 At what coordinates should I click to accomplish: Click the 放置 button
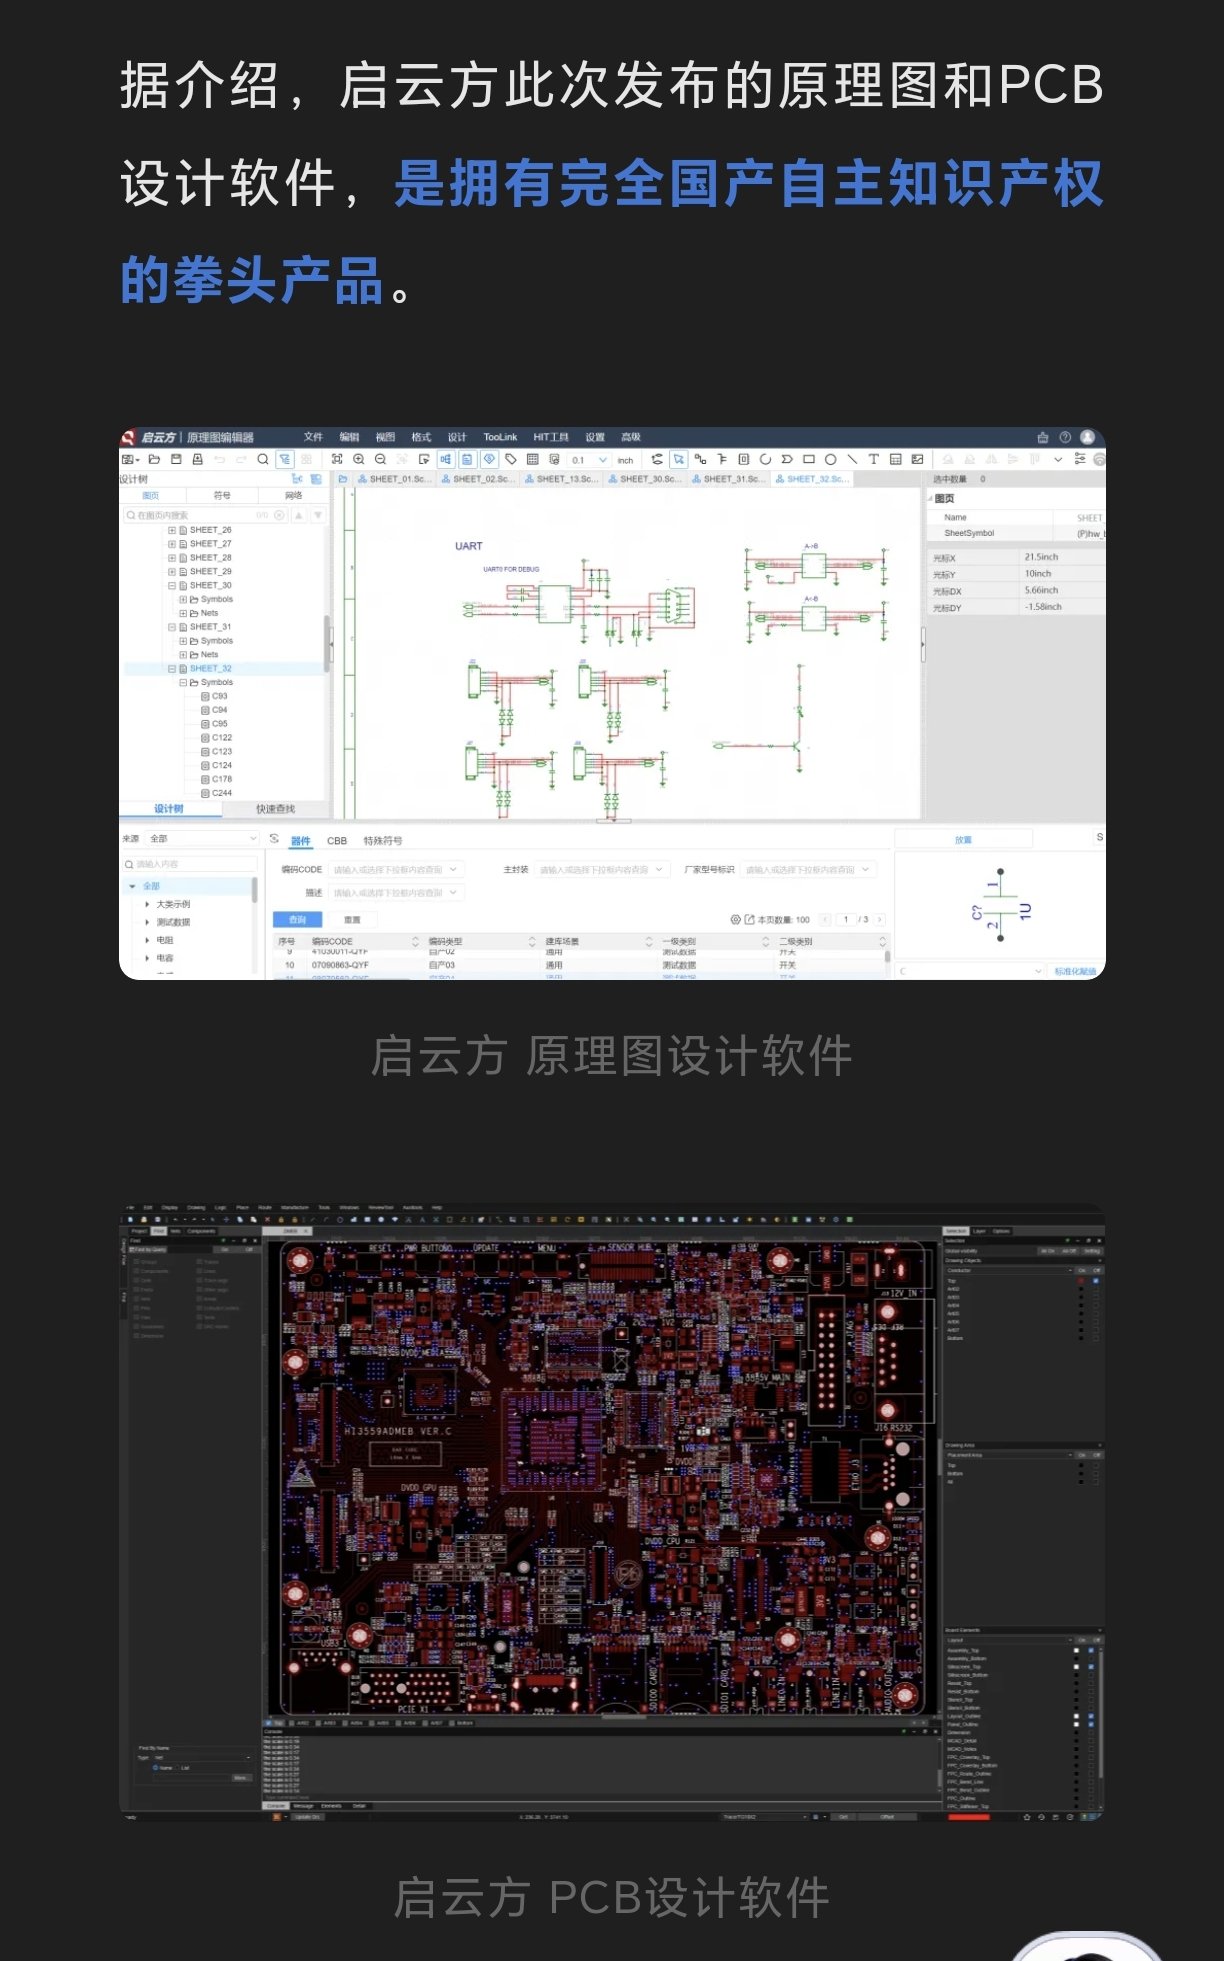pos(963,840)
